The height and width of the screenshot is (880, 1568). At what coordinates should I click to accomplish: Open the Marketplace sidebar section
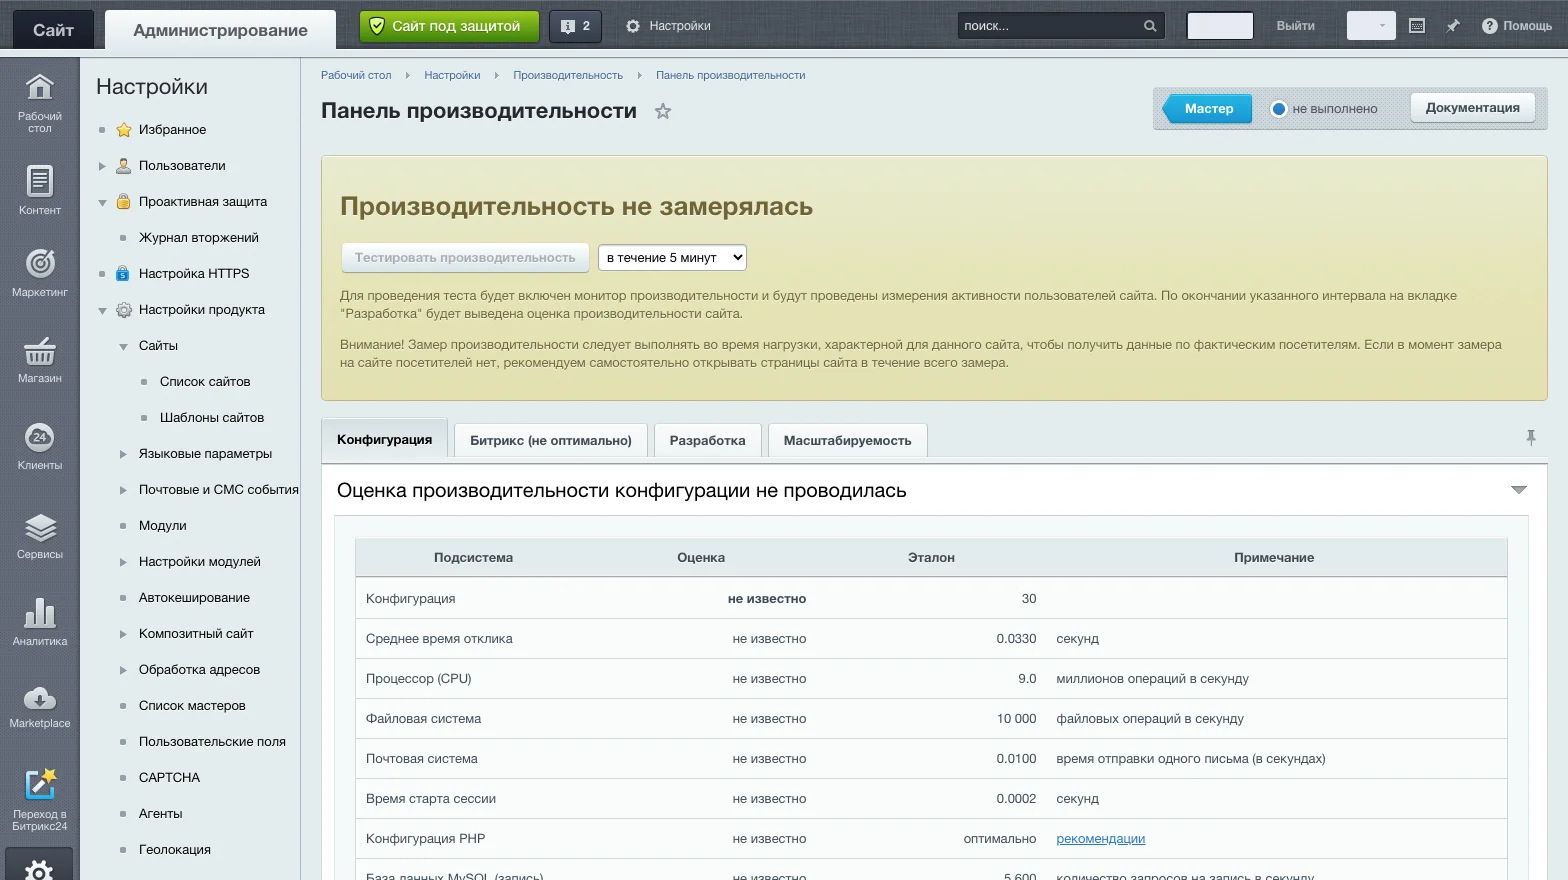point(40,706)
